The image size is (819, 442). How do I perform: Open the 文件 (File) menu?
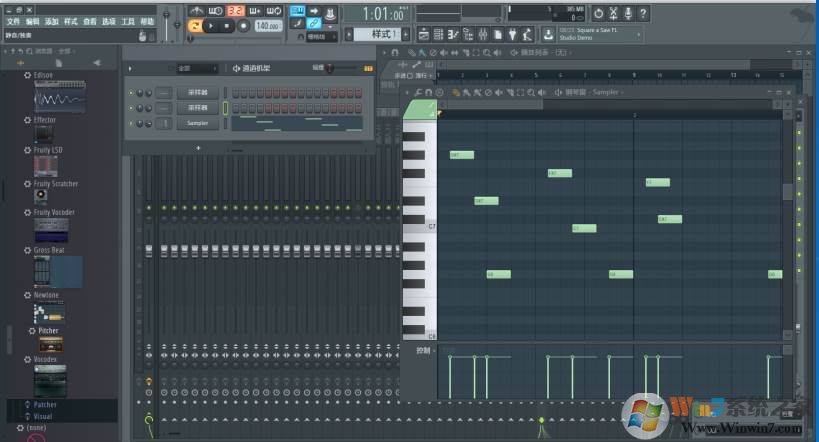click(13, 20)
